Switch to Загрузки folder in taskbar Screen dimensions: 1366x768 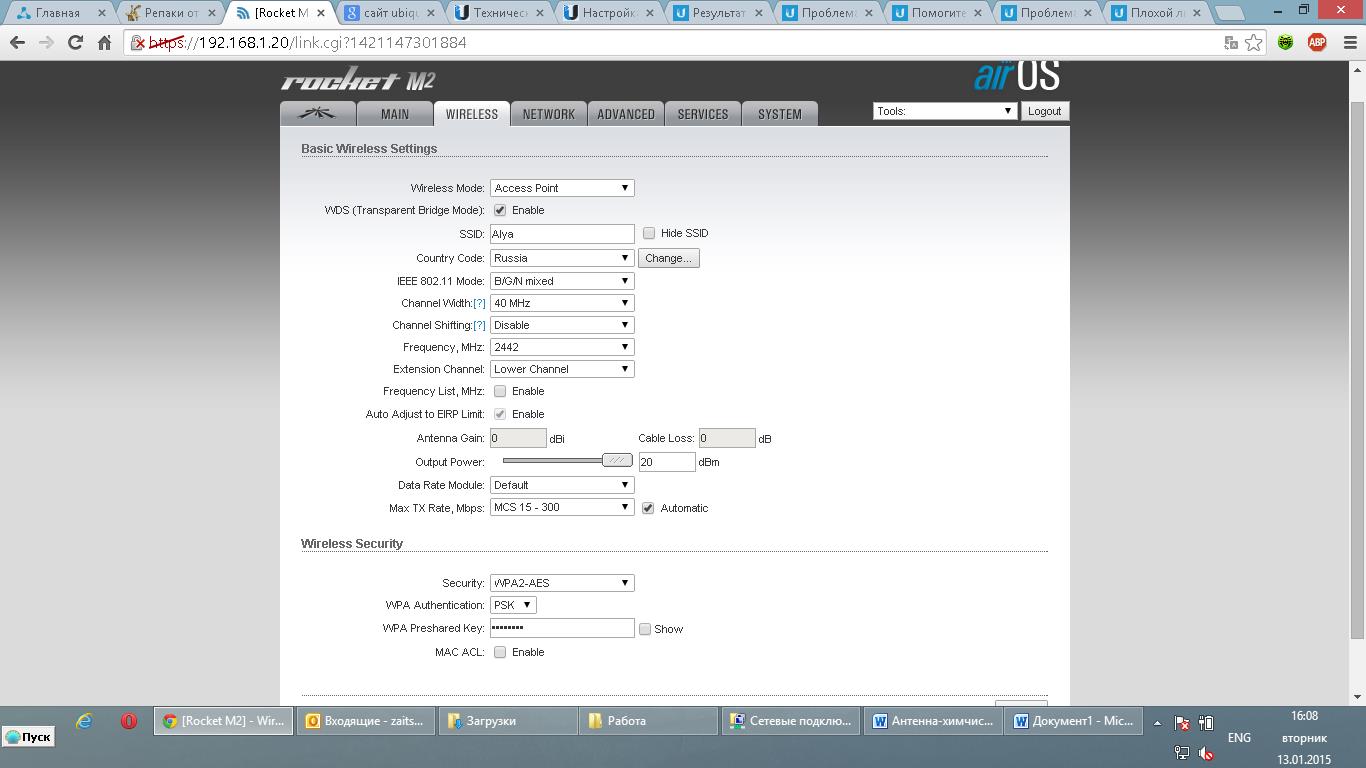click(x=509, y=720)
